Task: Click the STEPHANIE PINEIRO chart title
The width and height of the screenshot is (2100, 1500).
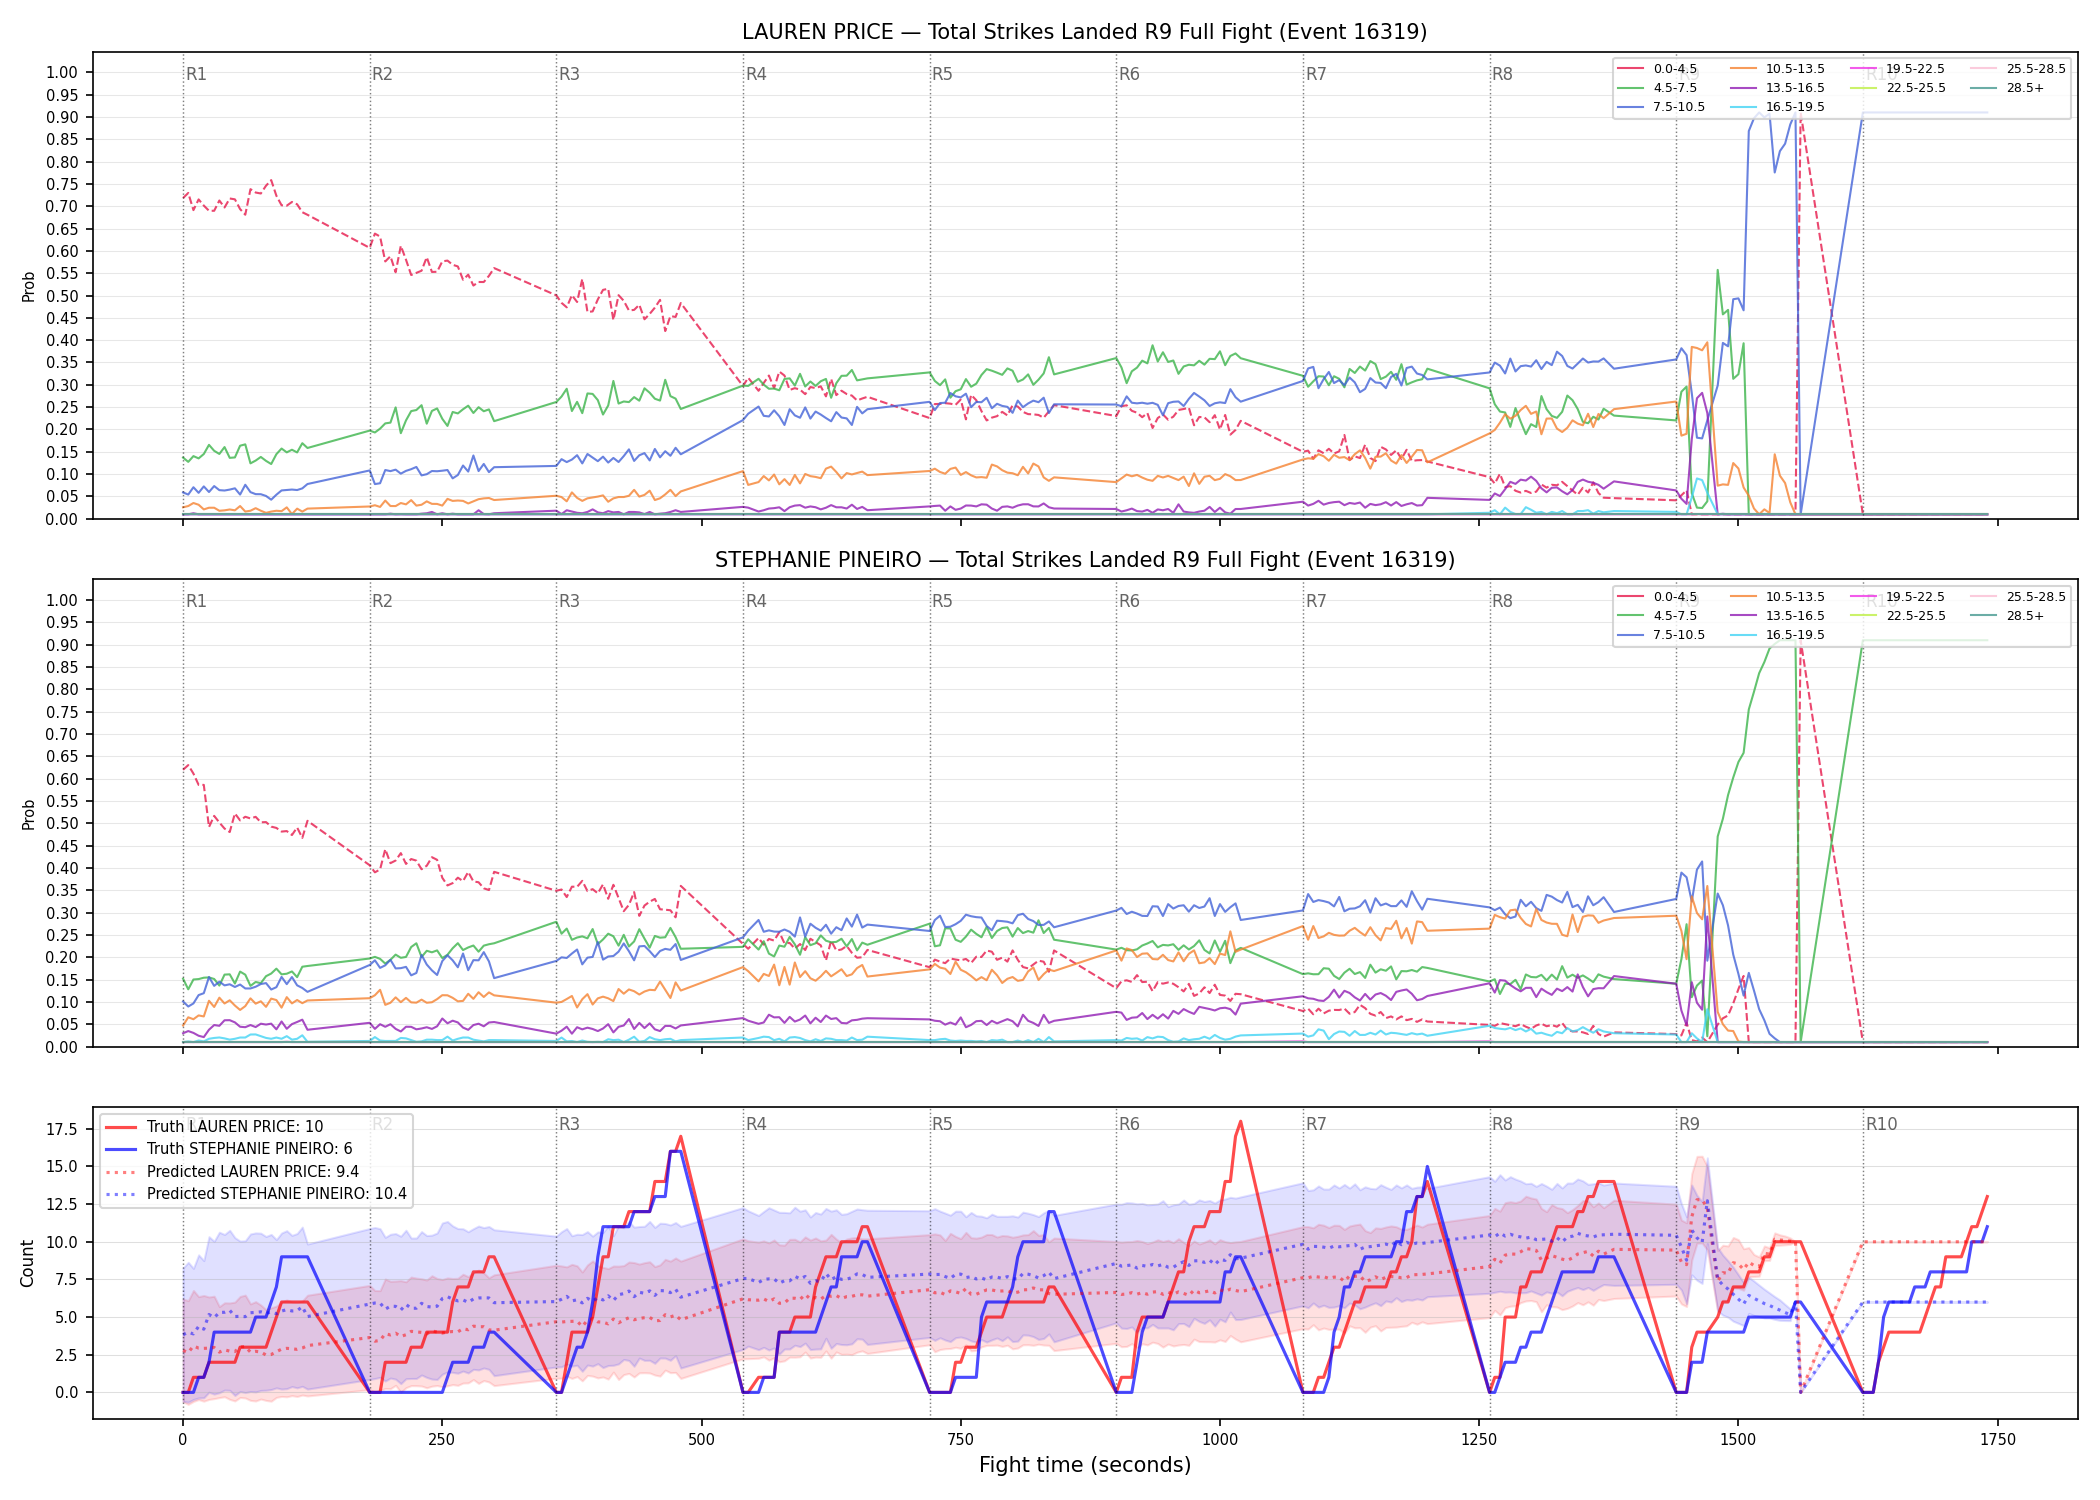Action: [x=1084, y=560]
